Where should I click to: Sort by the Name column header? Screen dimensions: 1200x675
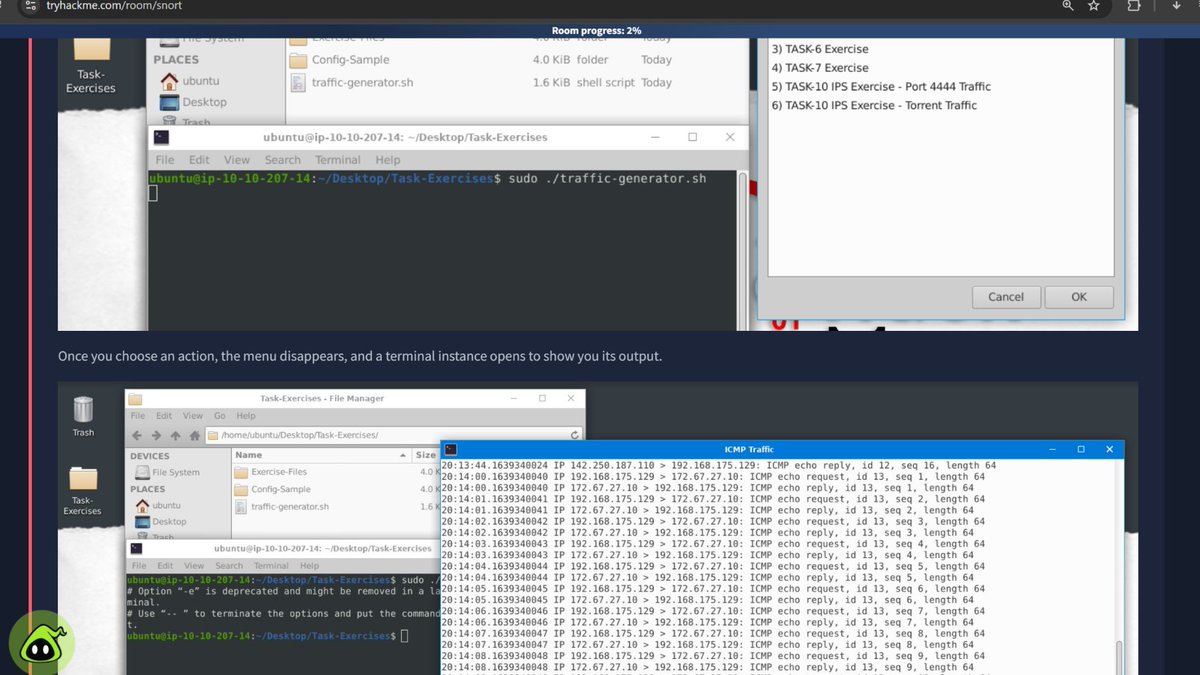(320, 455)
